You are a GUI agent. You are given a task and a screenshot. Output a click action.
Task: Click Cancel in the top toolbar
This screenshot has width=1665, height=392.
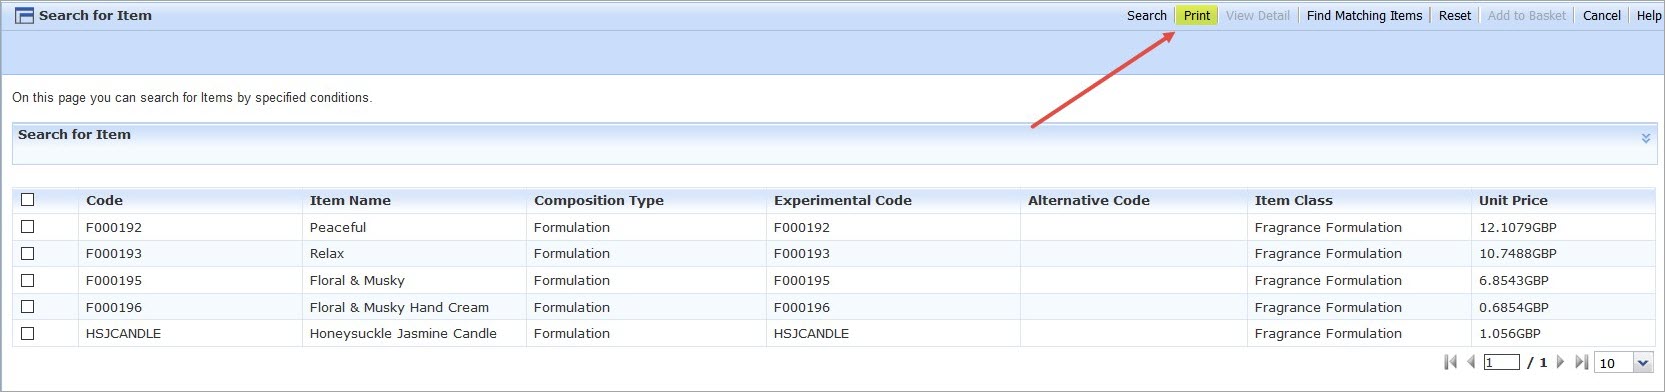(1602, 15)
